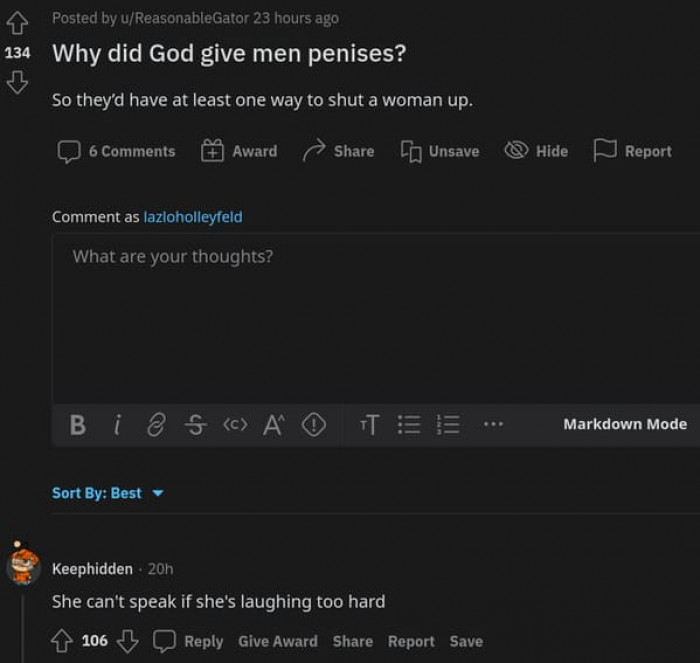Insert a bulleted list
The width and height of the screenshot is (700, 663).
point(409,425)
